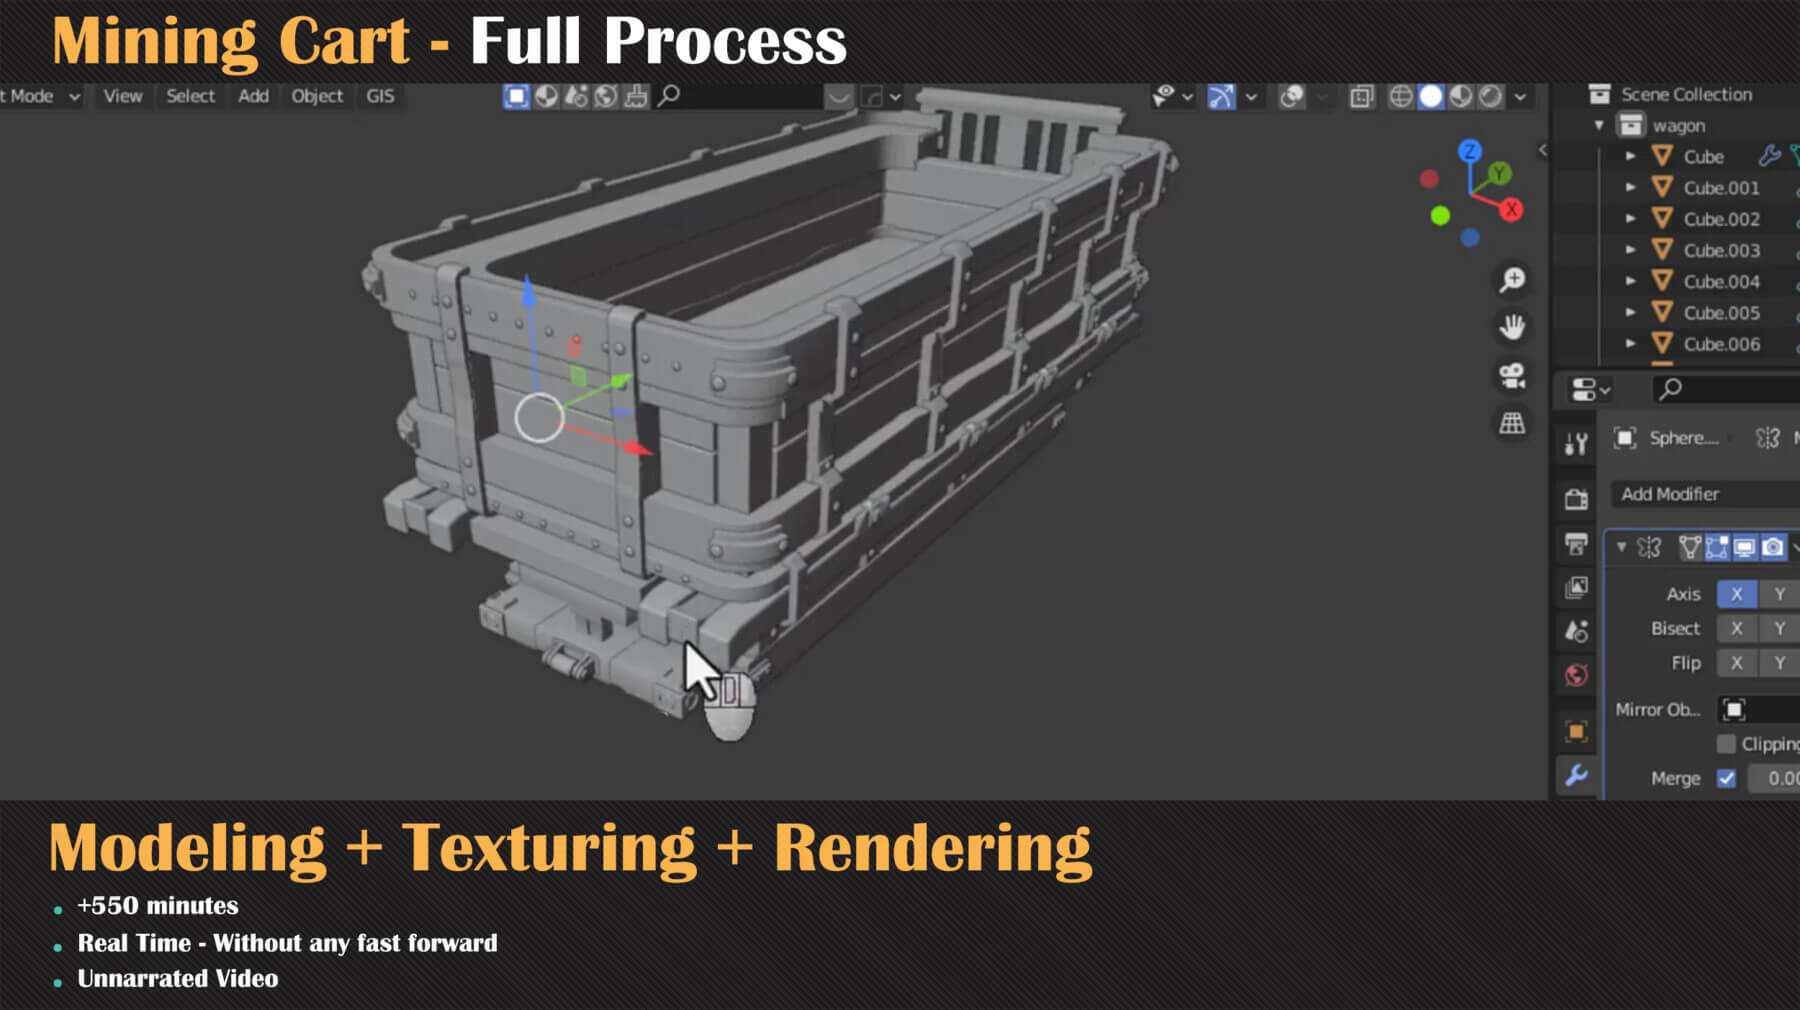This screenshot has height=1010, width=1800.
Task: Select solid viewport shading mode
Action: [1431, 96]
